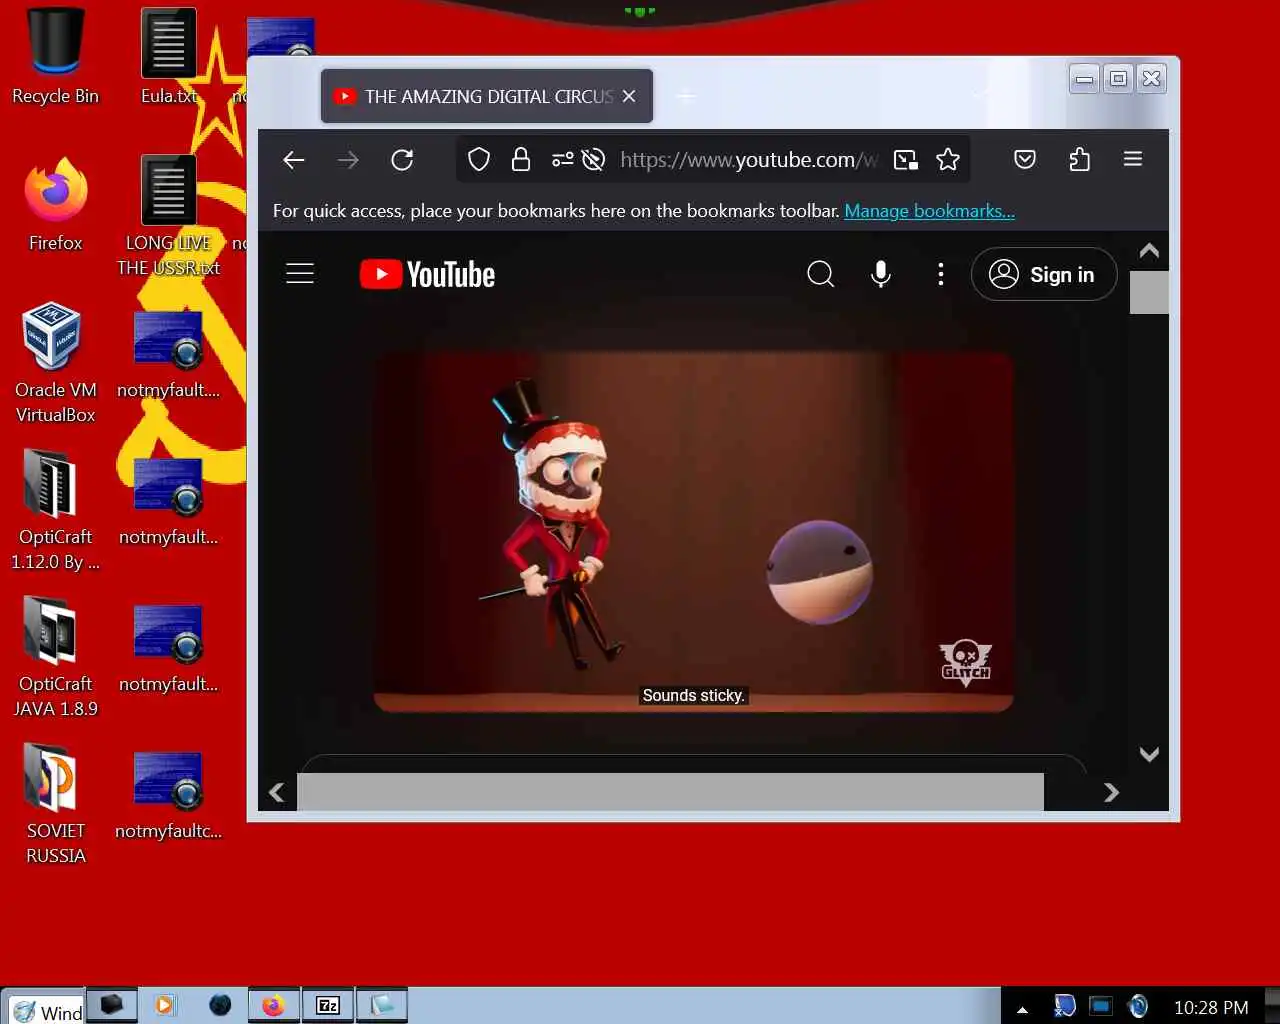Click the clock showing 10:28 PM
This screenshot has height=1024, width=1280.
tap(1211, 1008)
